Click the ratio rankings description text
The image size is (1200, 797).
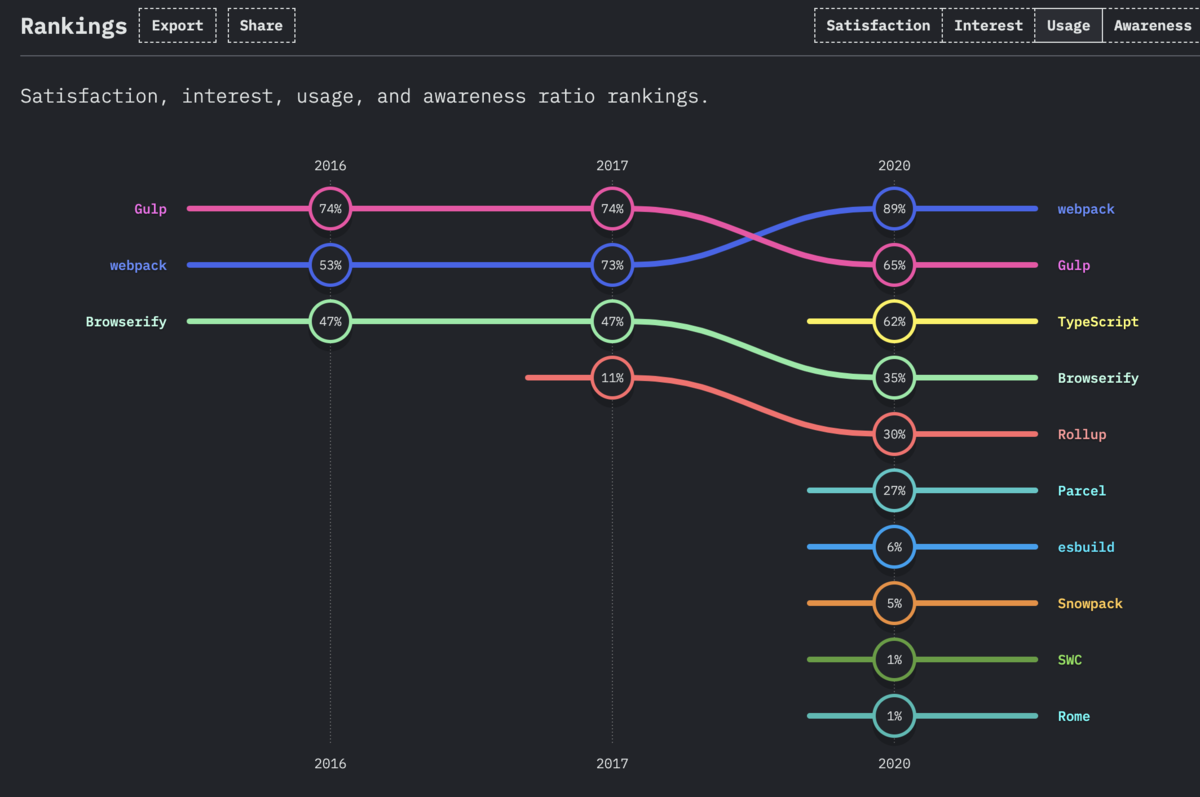[364, 97]
